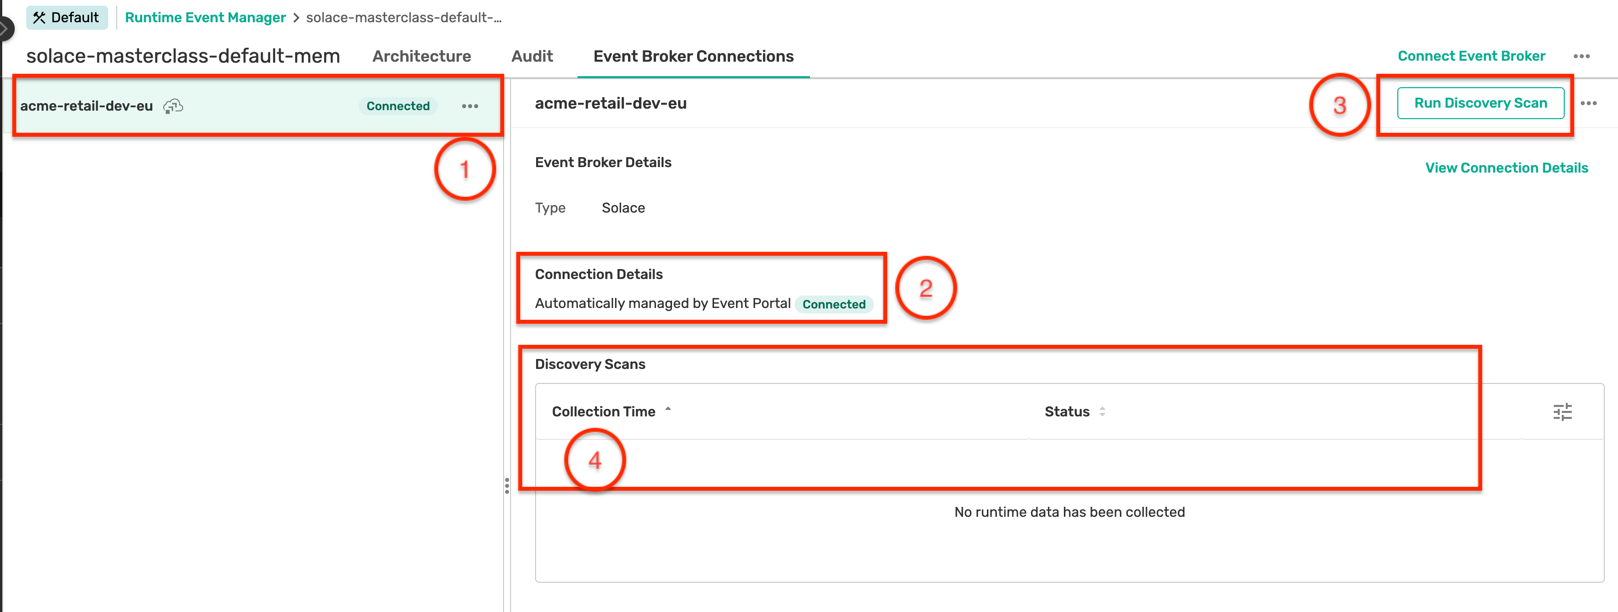1618x612 pixels.
Task: Open View Connection Details link
Action: 1506,168
